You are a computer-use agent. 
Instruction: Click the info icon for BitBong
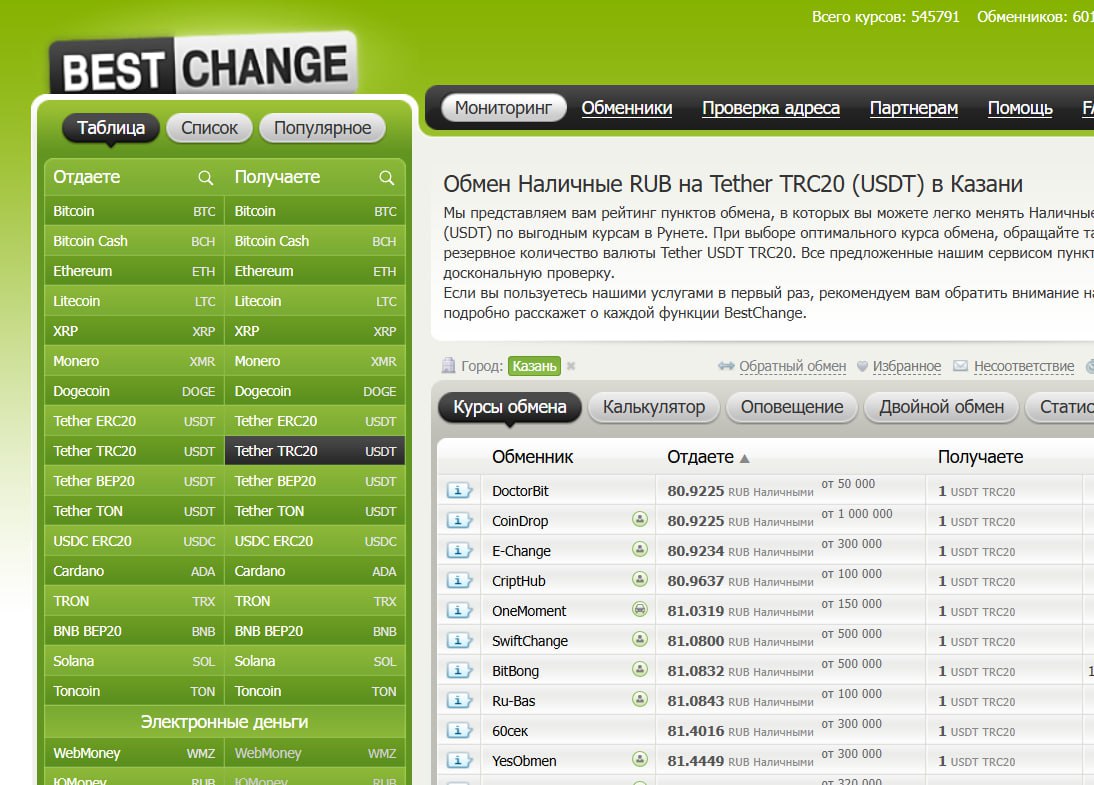pyautogui.click(x=459, y=671)
